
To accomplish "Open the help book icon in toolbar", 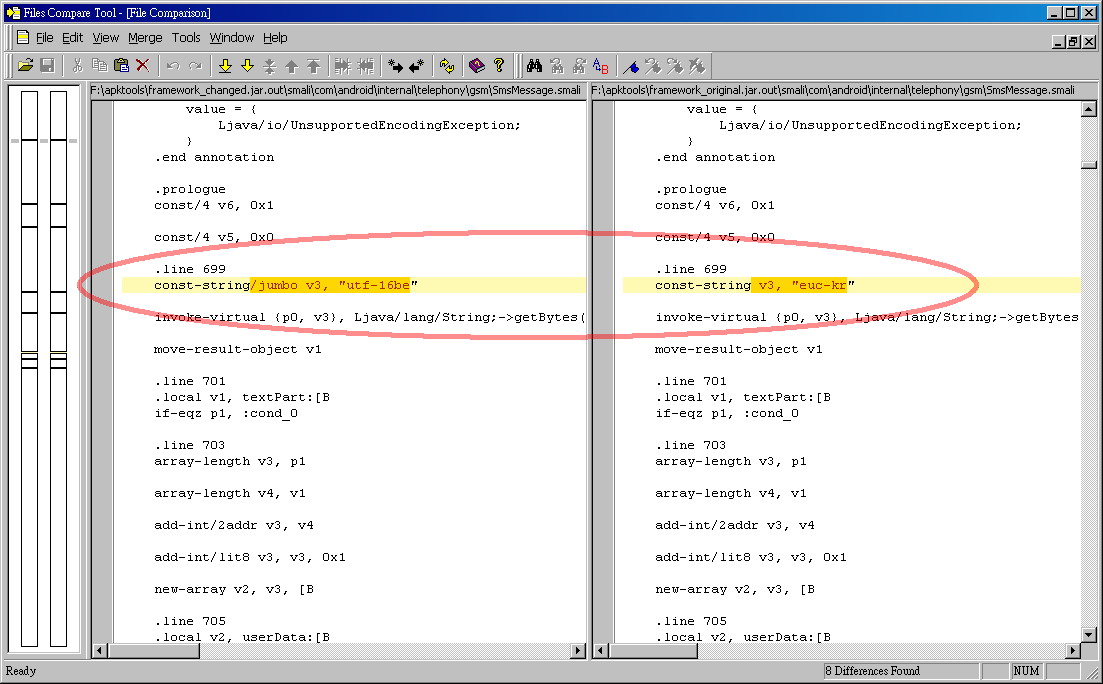I will [x=477, y=66].
